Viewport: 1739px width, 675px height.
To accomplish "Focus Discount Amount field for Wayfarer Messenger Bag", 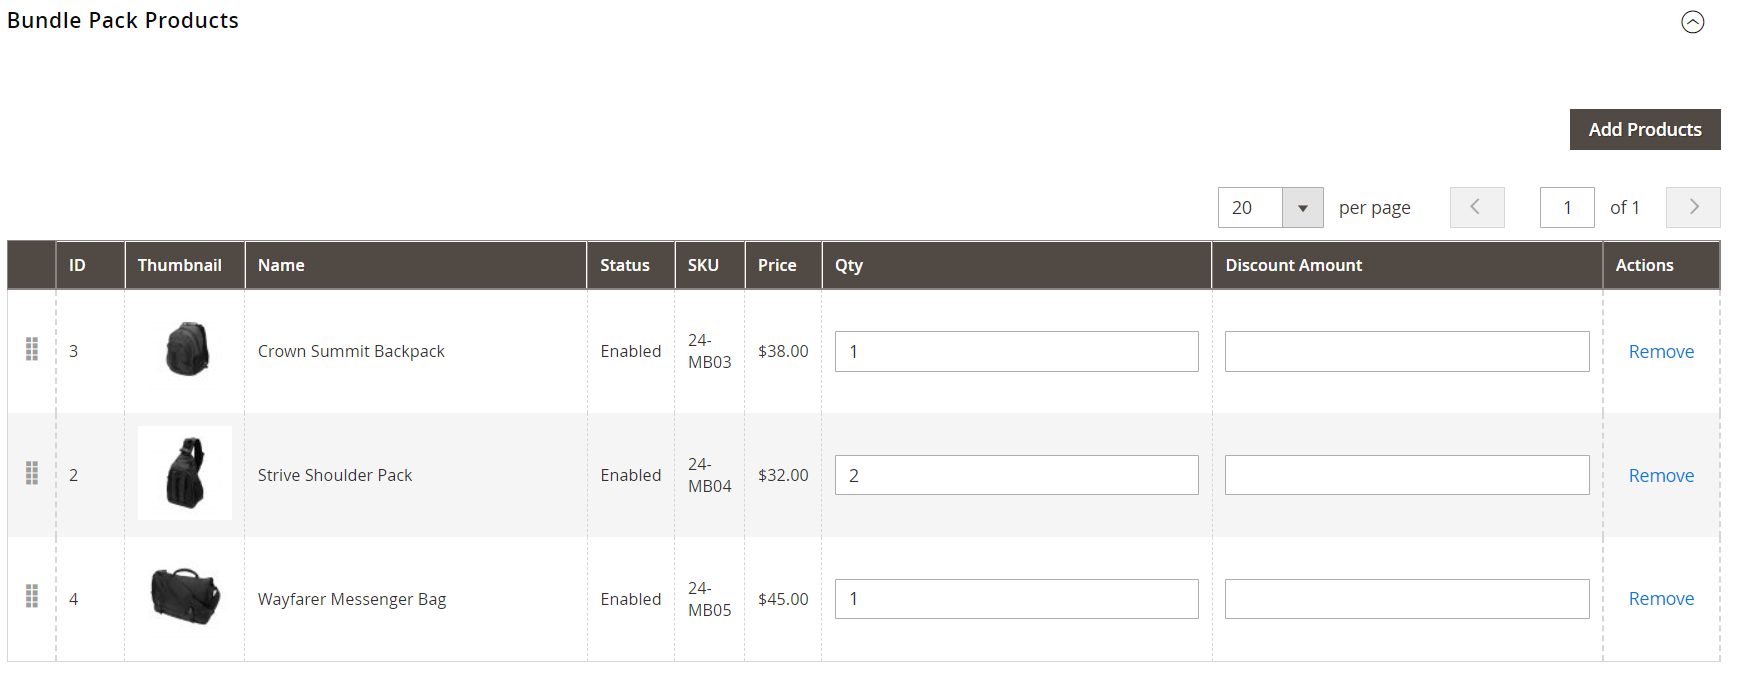I will [x=1406, y=599].
